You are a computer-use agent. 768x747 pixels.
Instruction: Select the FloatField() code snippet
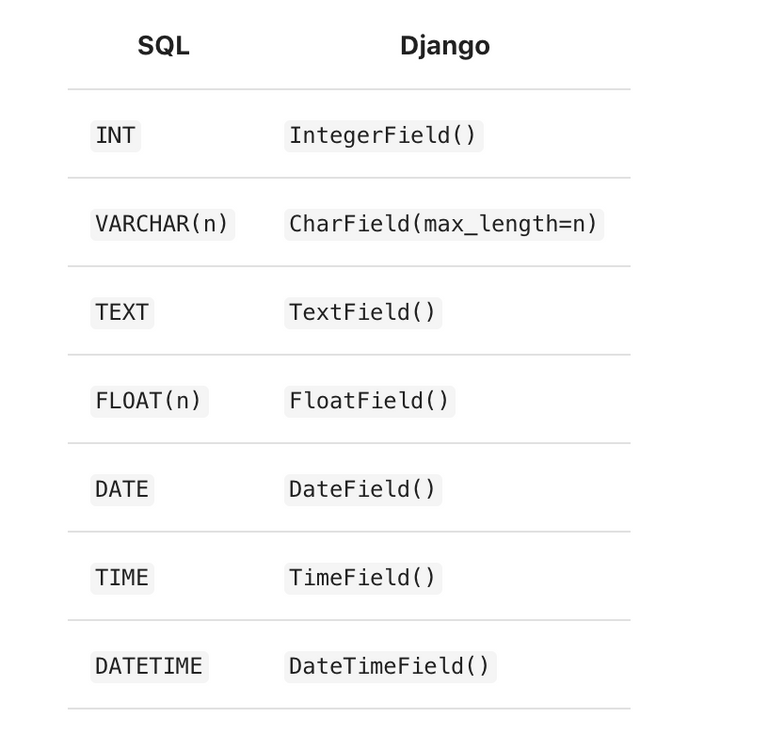tap(370, 401)
